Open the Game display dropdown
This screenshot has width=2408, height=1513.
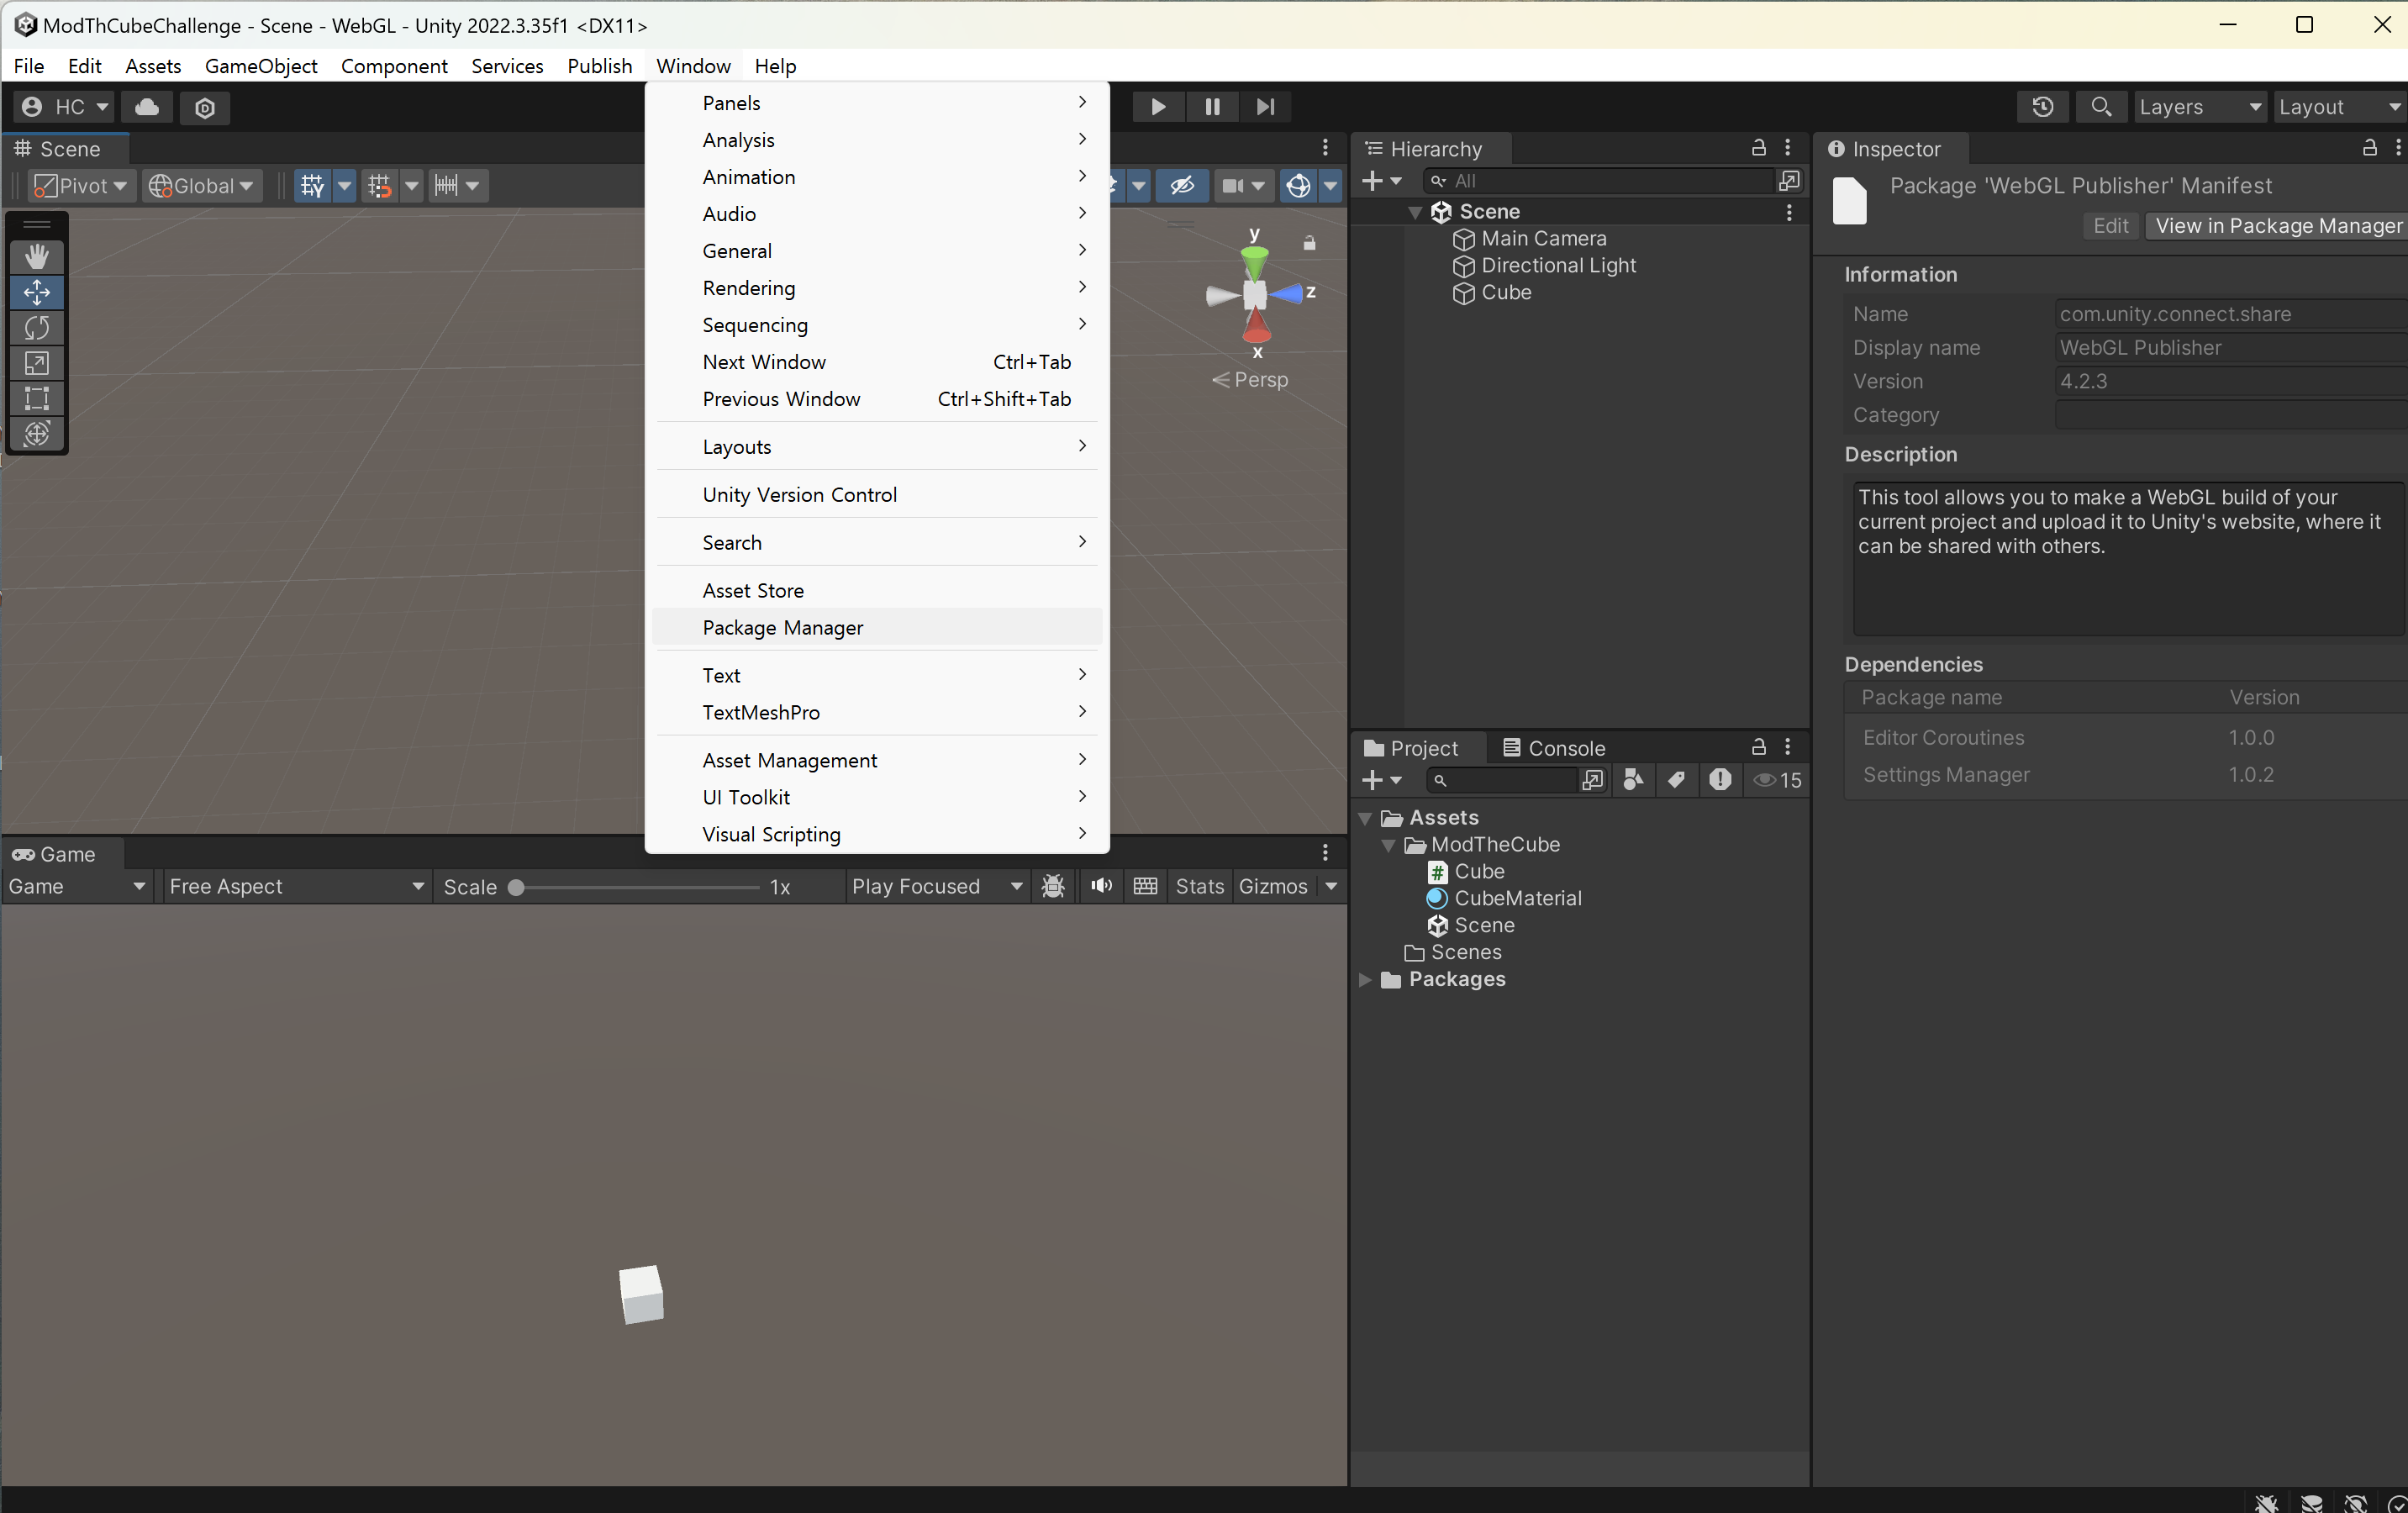[x=77, y=886]
